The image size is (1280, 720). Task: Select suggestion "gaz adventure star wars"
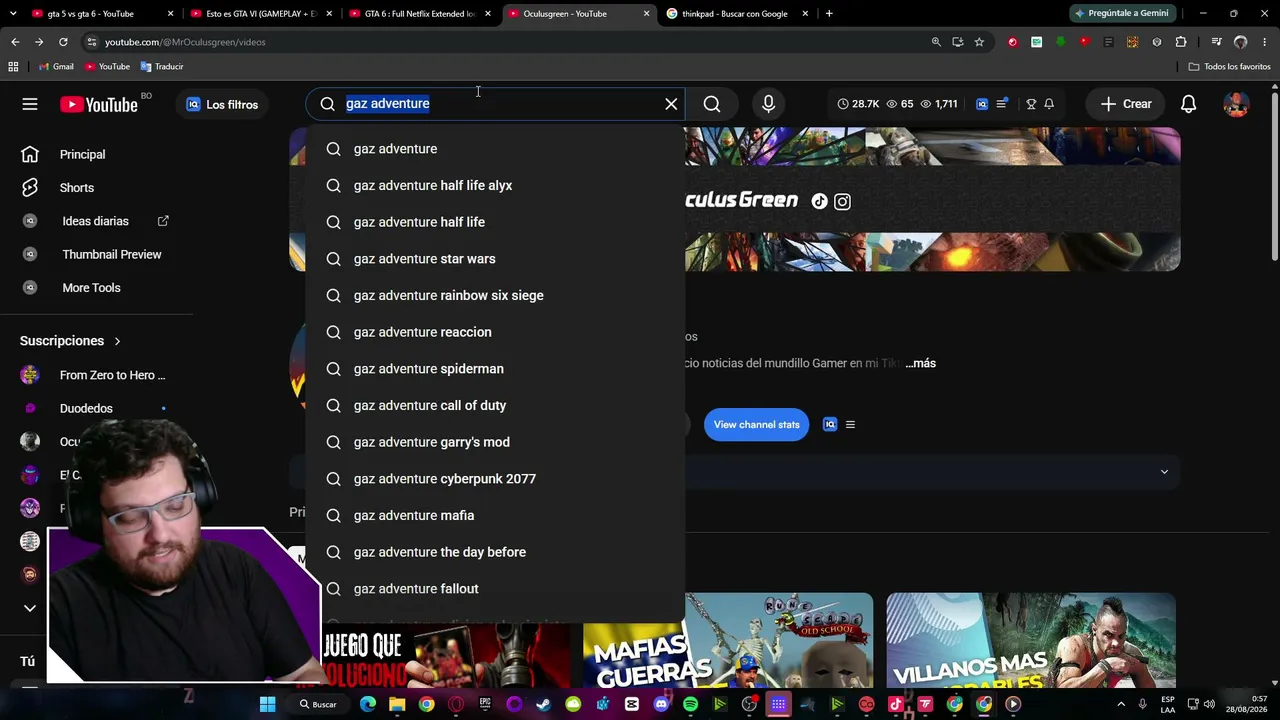[x=496, y=259]
